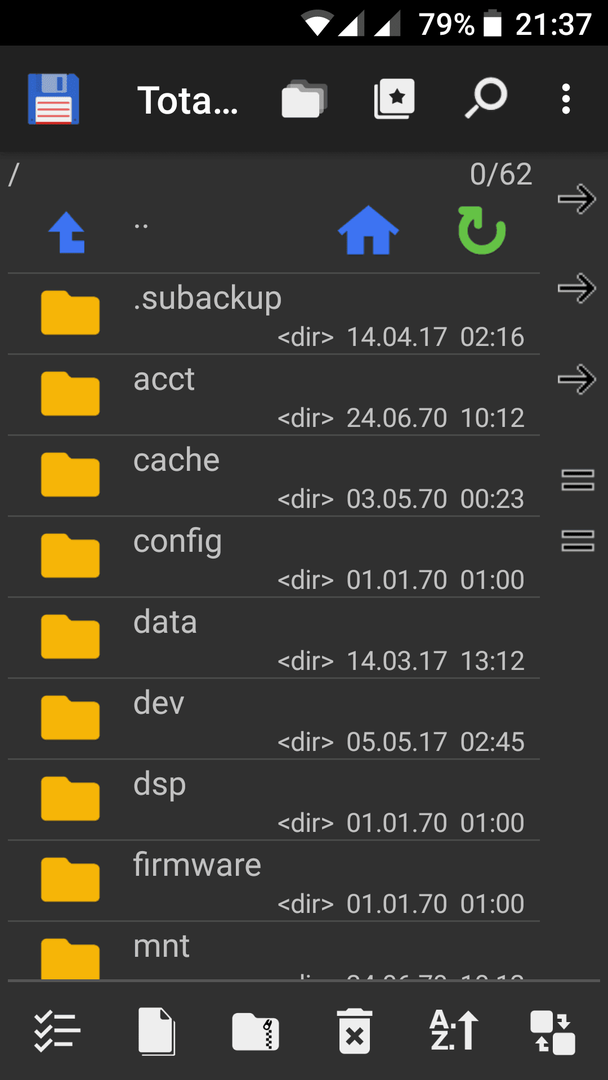
Task: Tap the Total Commander floppy disk icon
Action: [x=54, y=99]
